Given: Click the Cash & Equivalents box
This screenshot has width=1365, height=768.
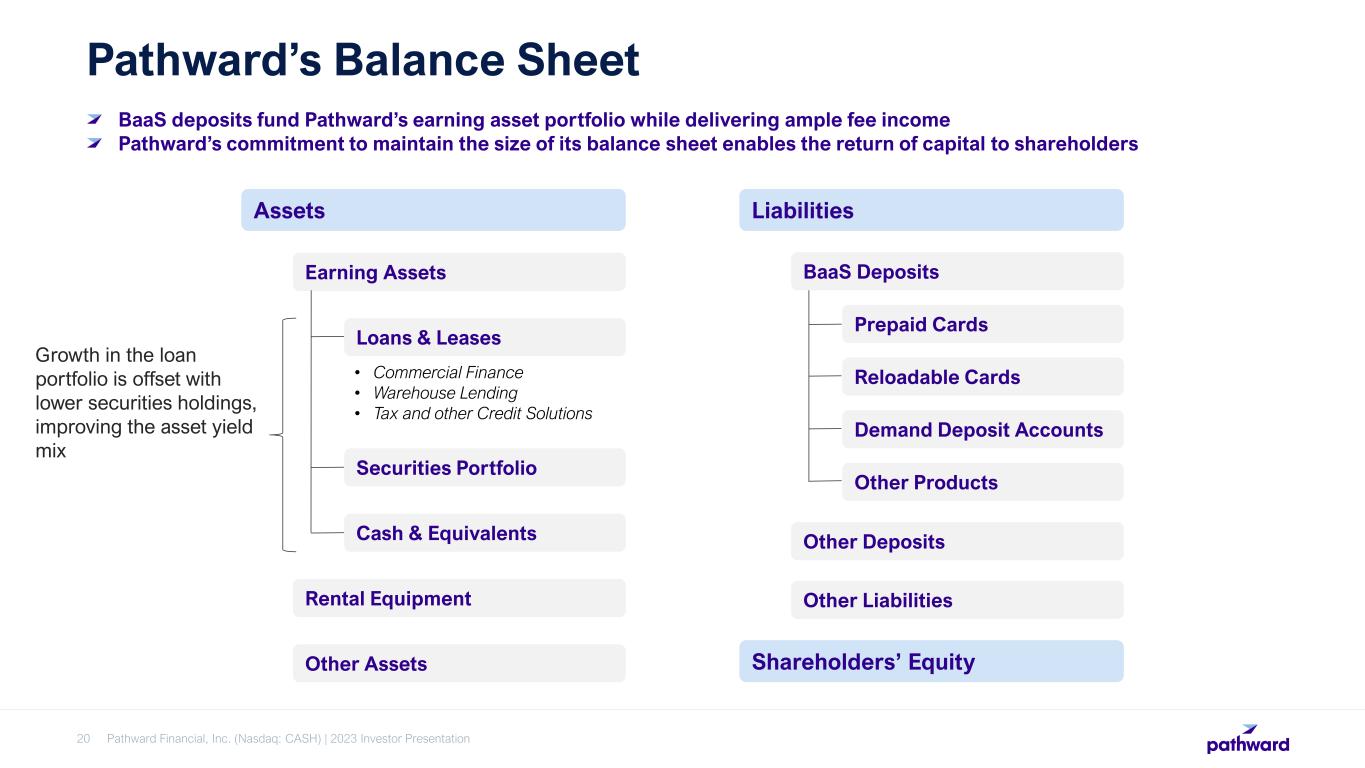Looking at the screenshot, I should (x=484, y=533).
